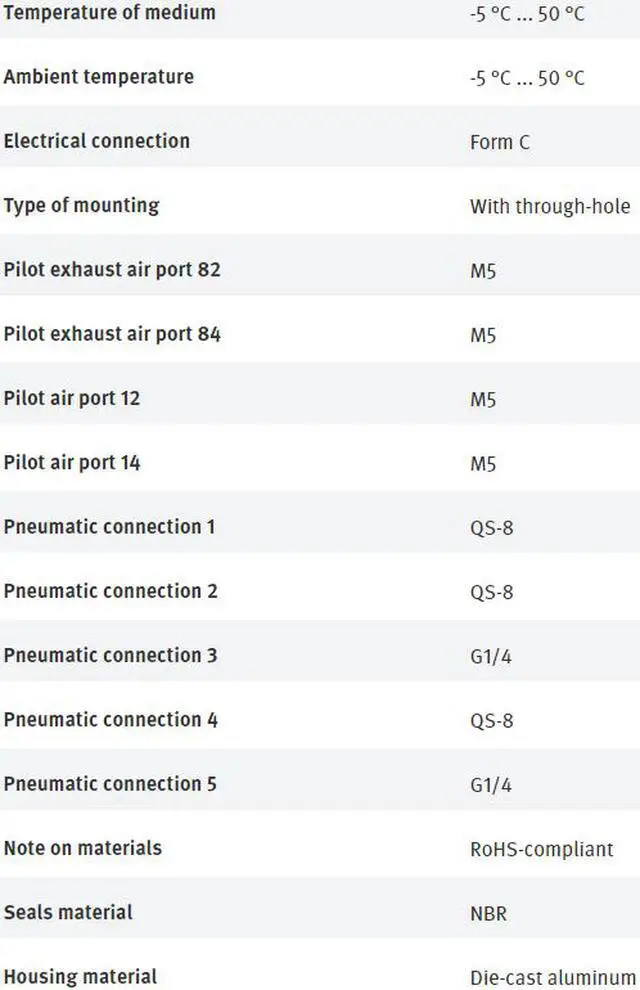The image size is (640, 990).
Task: Click the "Electrical connection" label
Action: pyautogui.click(x=96, y=141)
